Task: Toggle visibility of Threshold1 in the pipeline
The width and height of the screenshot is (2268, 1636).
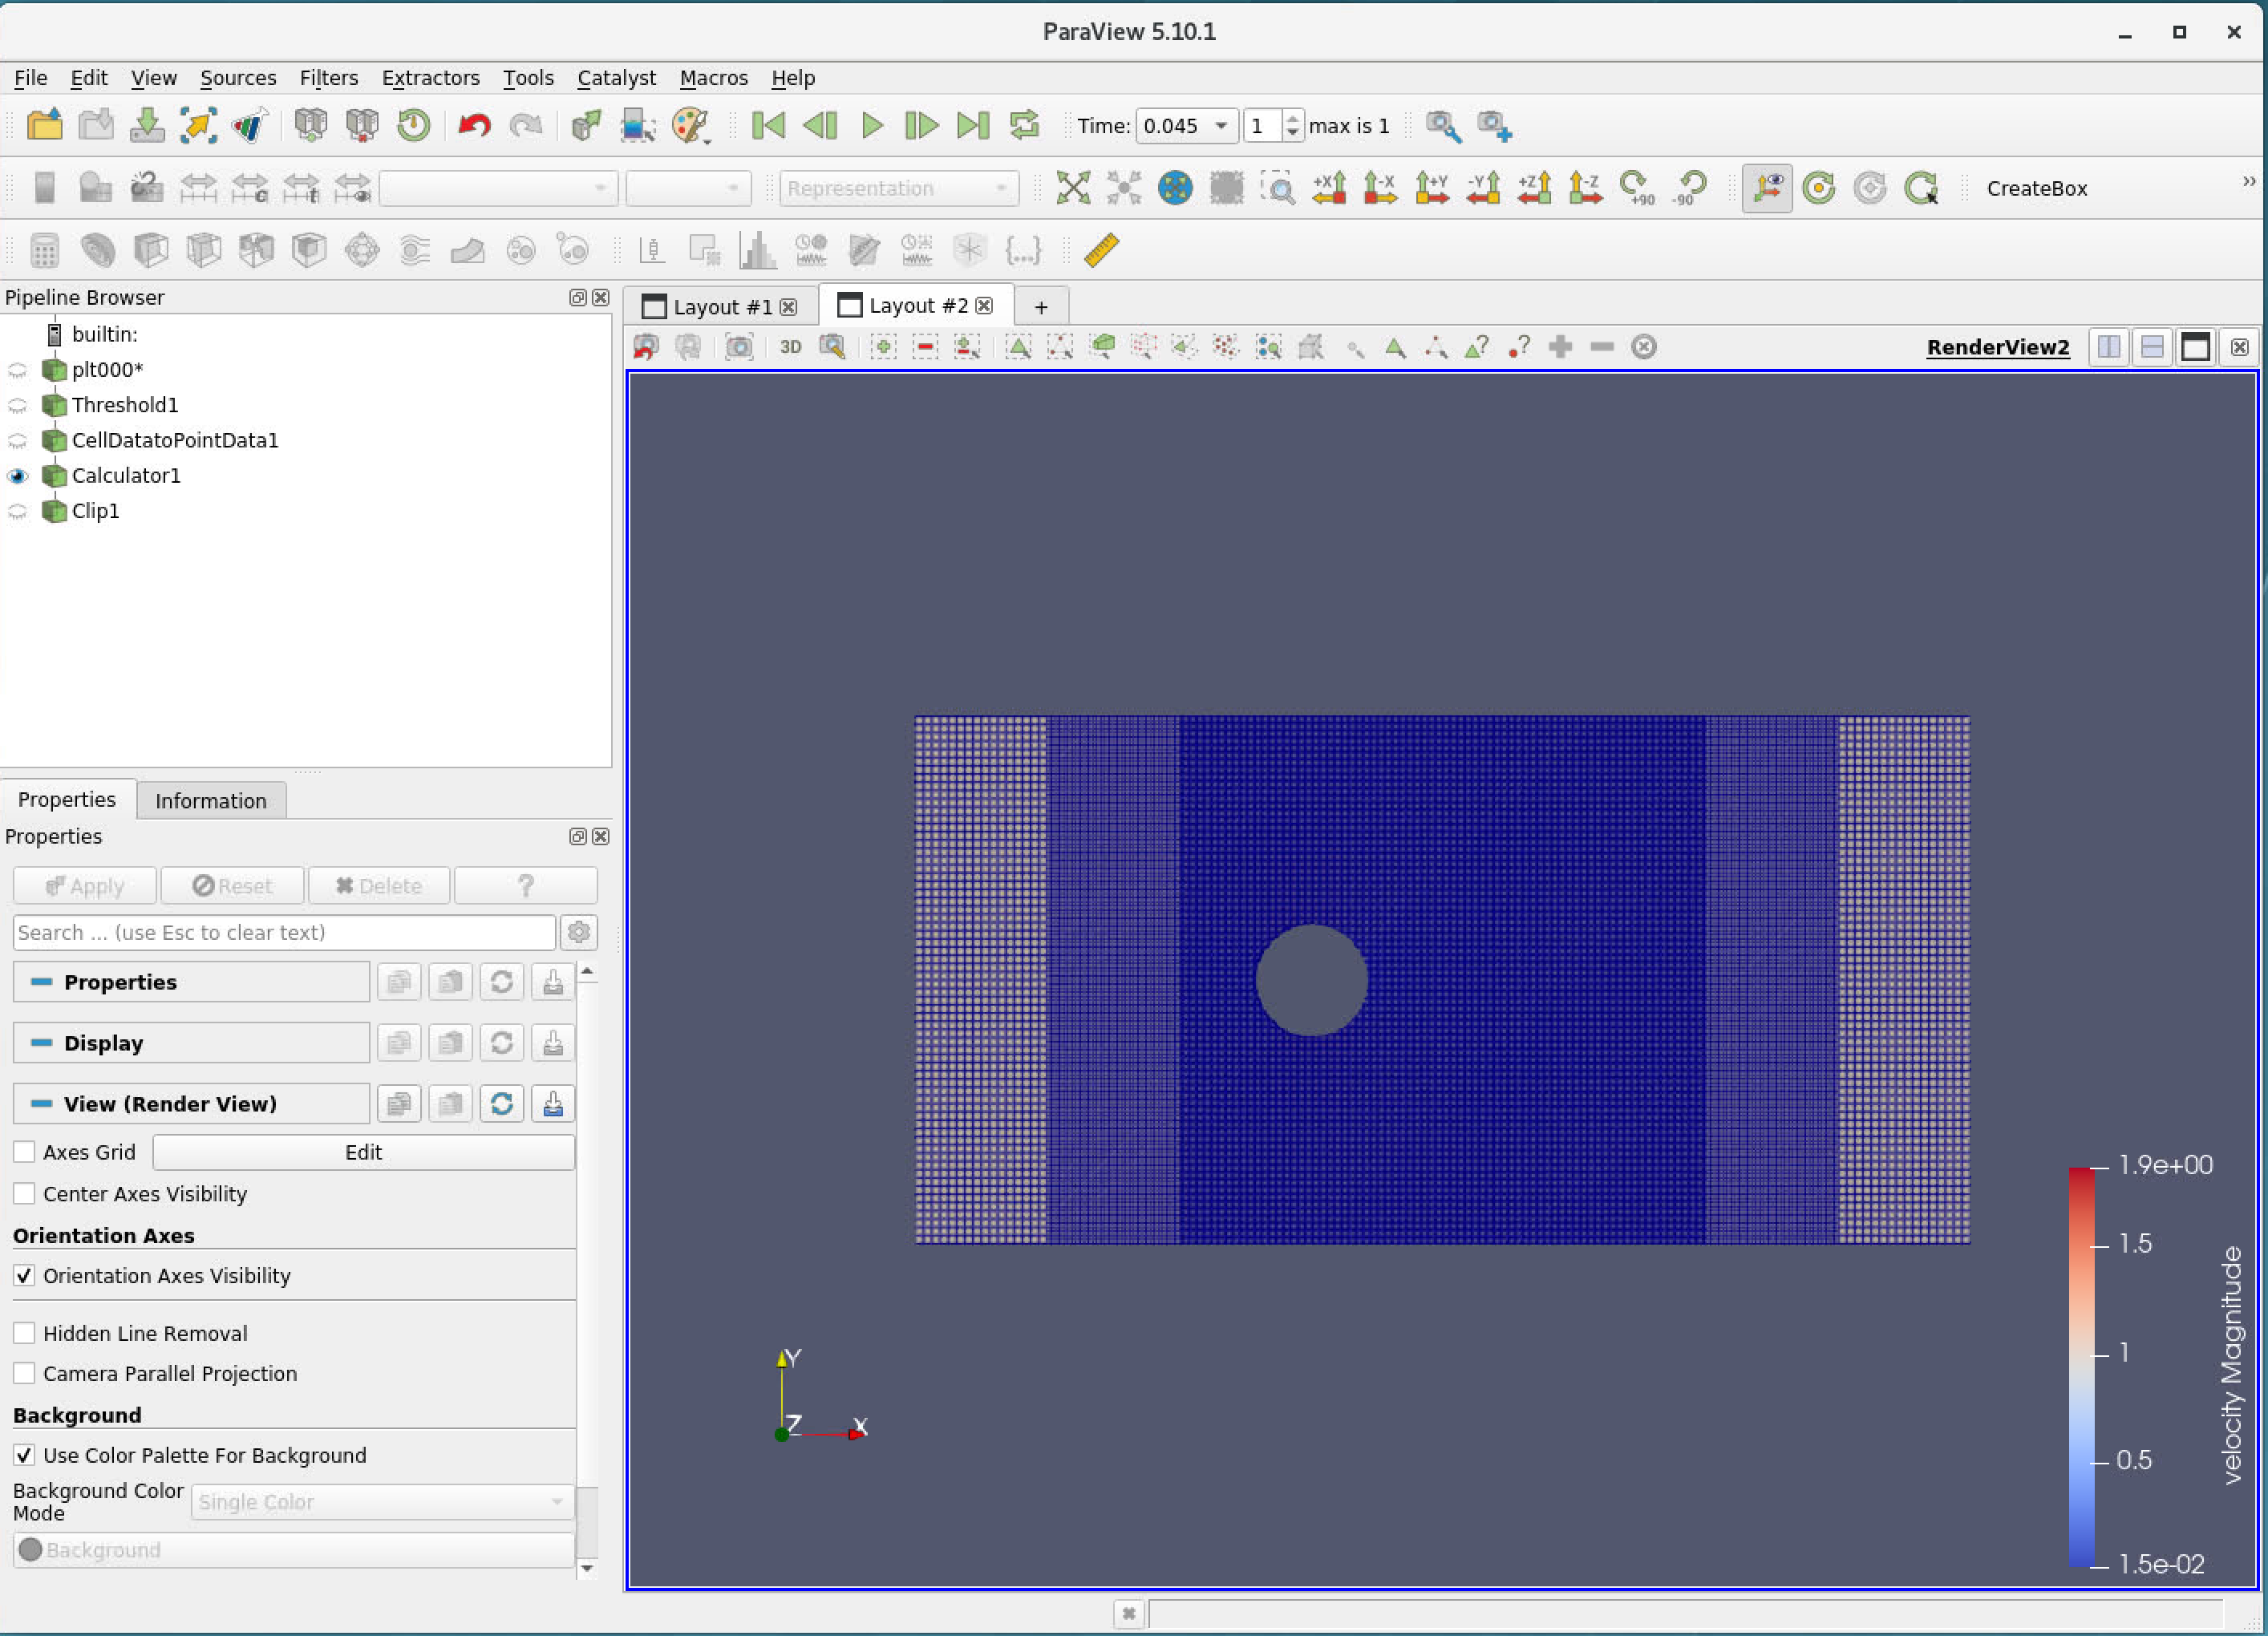Action: tap(18, 405)
